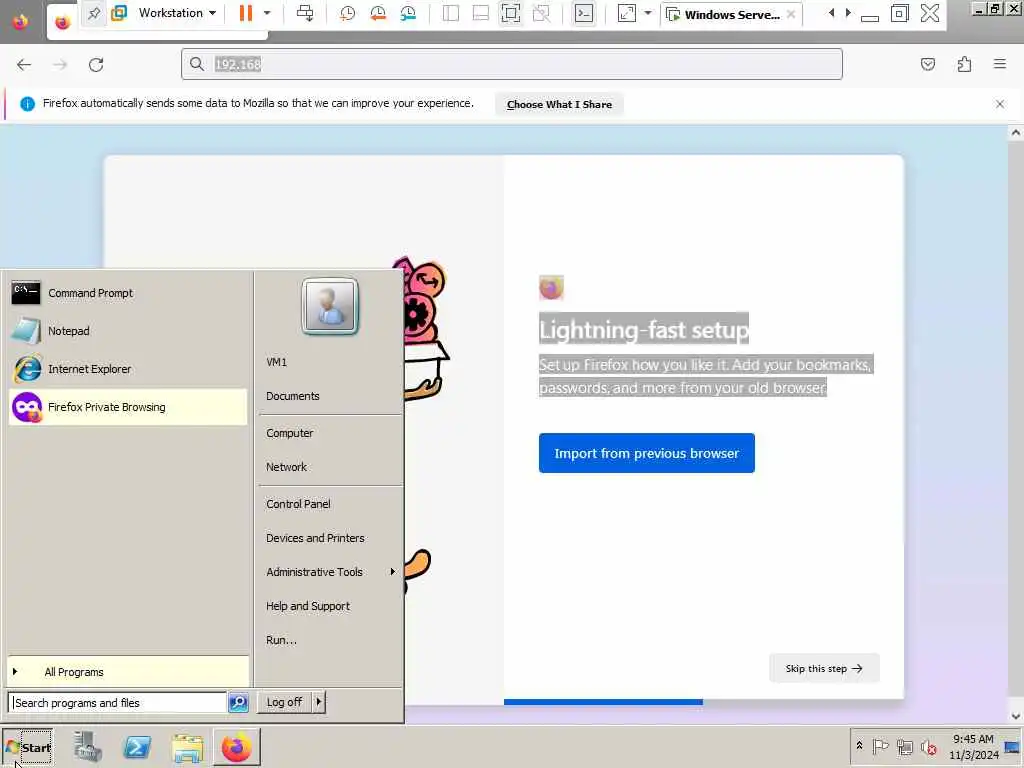Click the Firefox address bar
Image resolution: width=1024 pixels, height=768 pixels.
coord(512,64)
